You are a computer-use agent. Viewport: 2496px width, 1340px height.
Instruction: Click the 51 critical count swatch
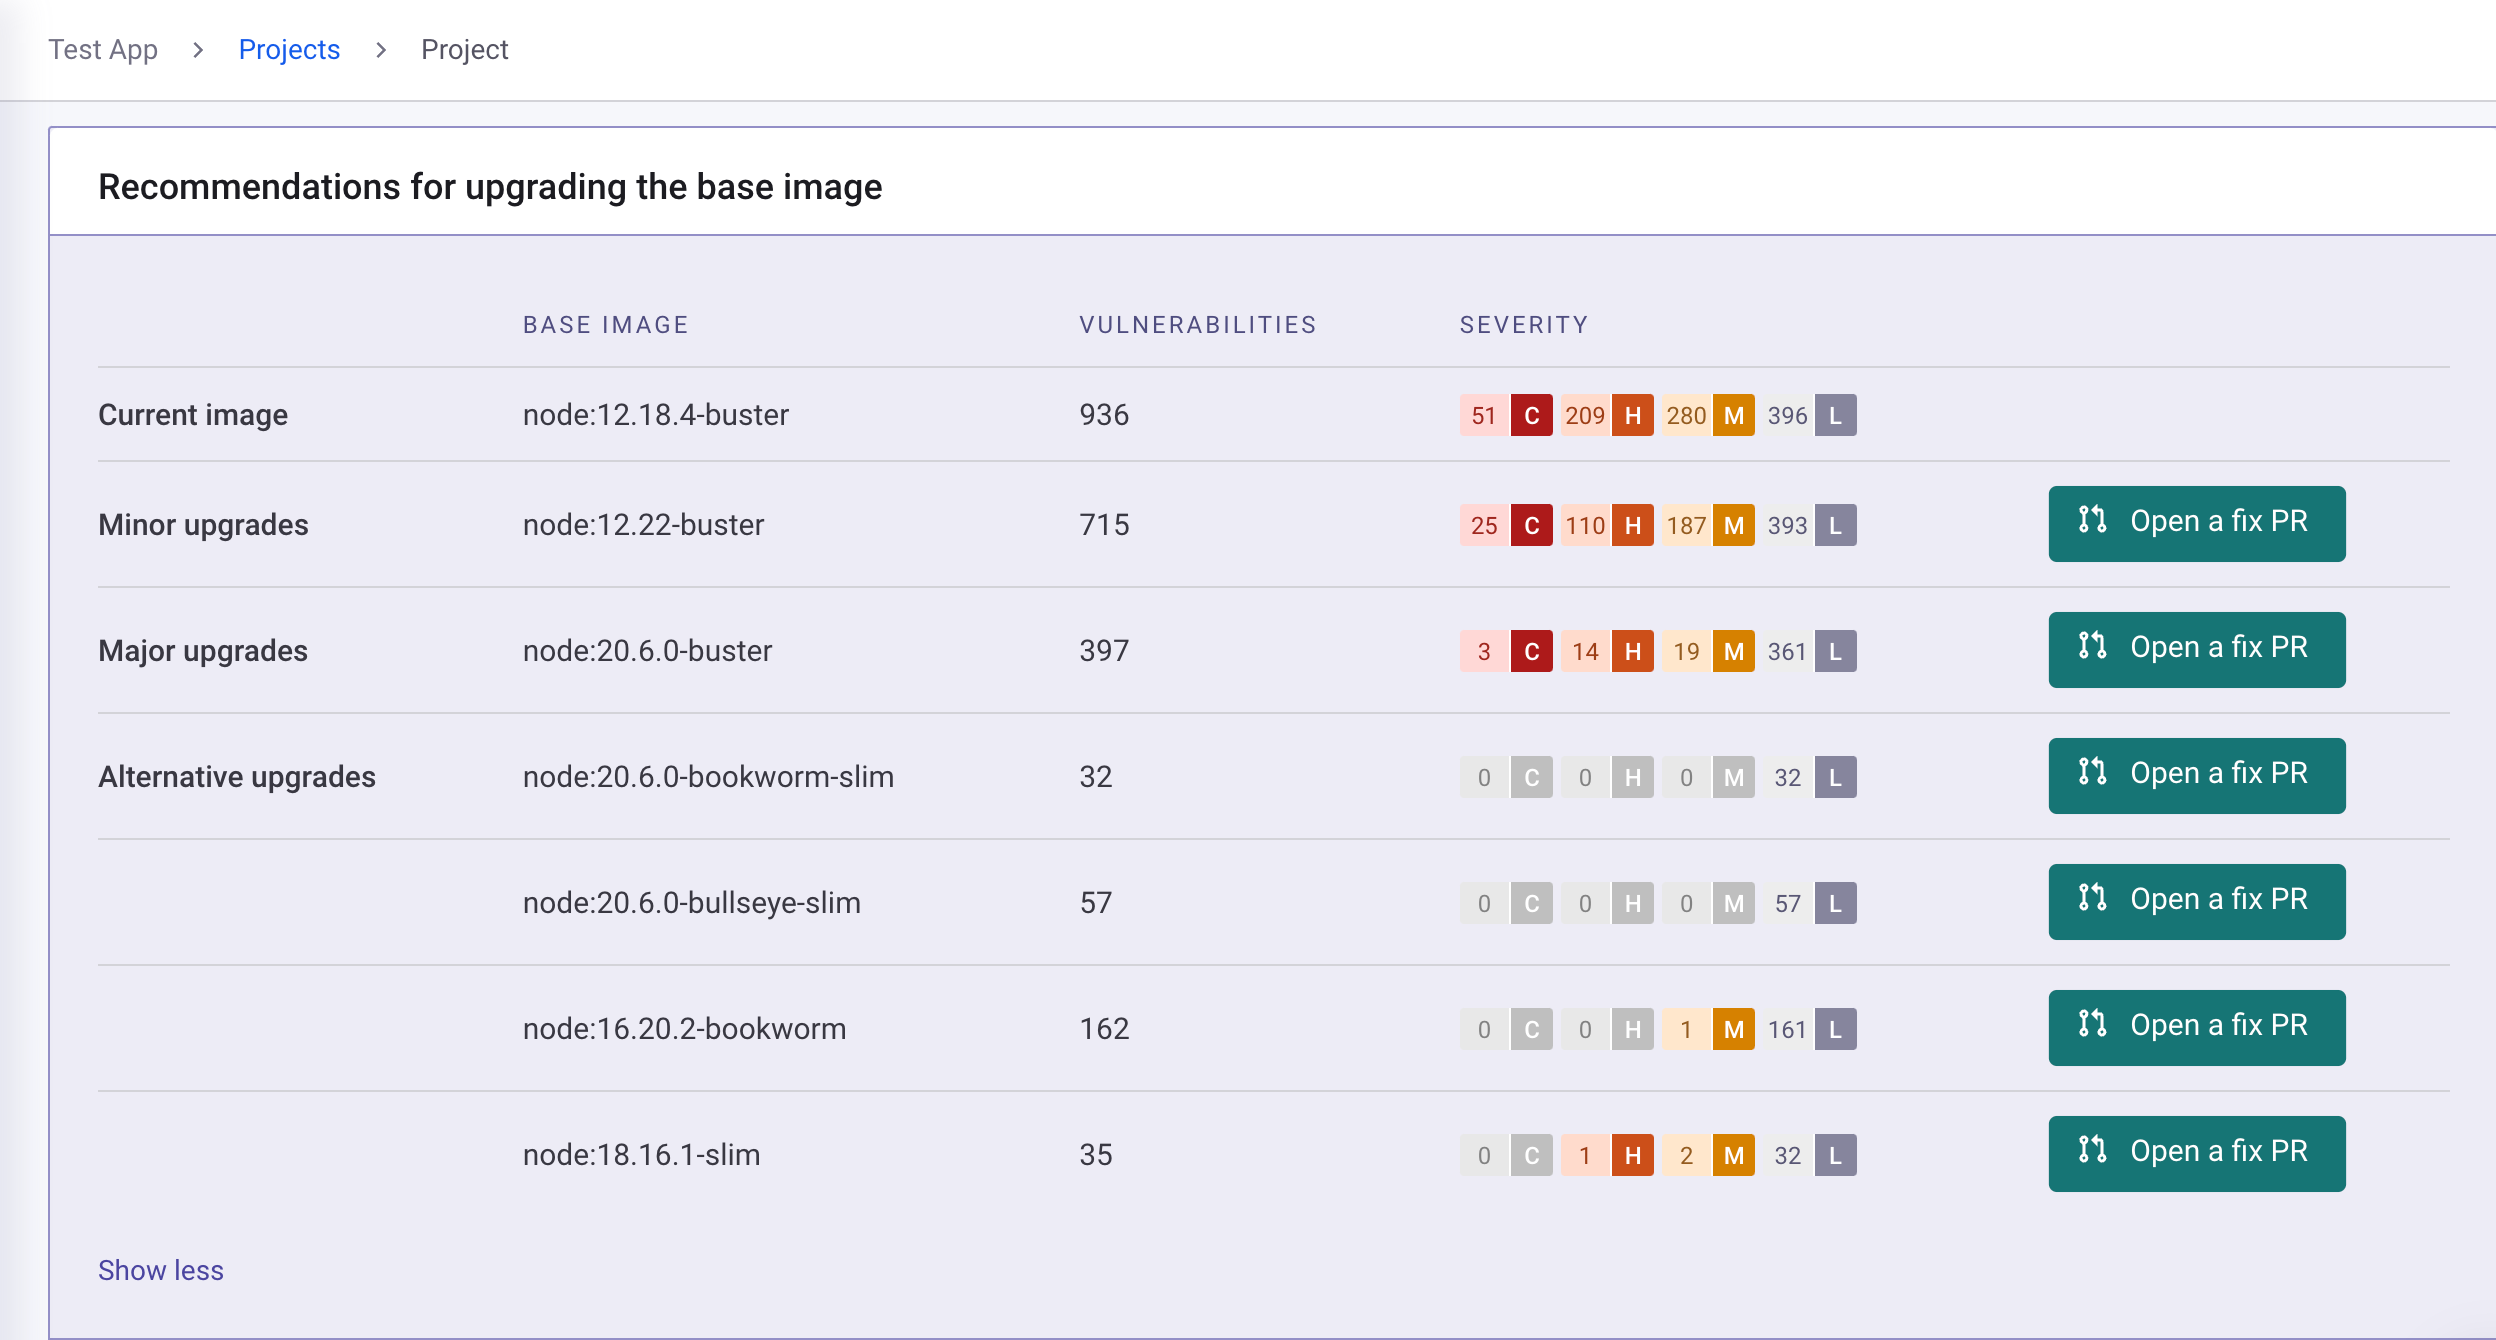coord(1484,416)
